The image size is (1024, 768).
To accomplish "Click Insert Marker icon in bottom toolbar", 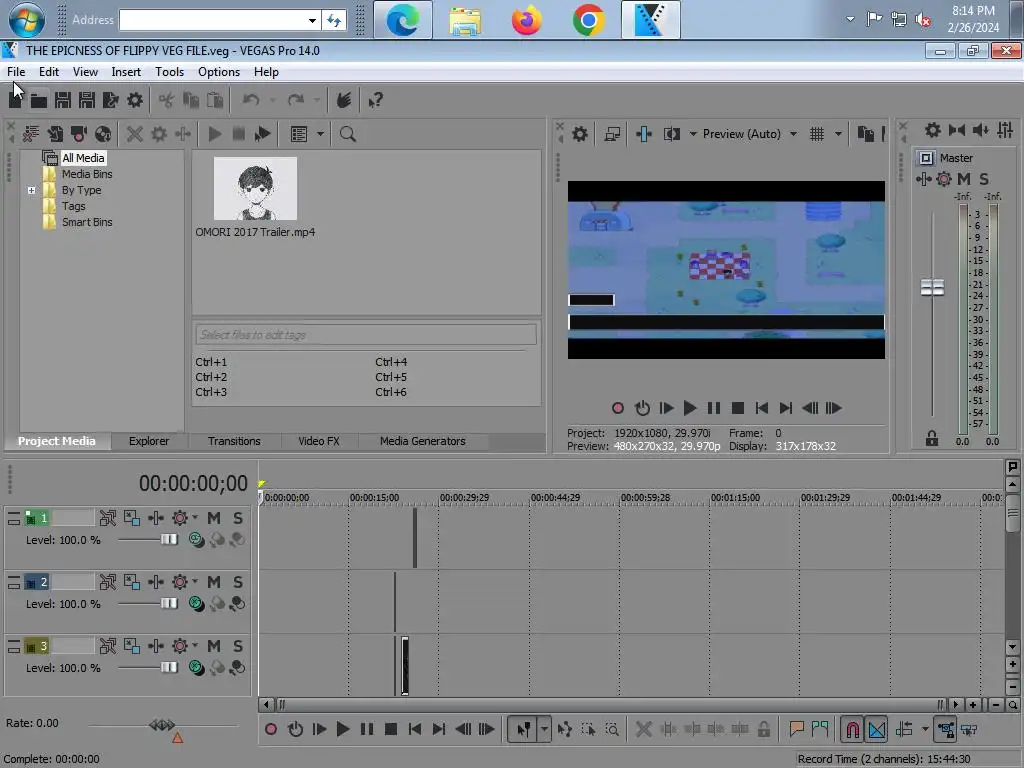I will pos(796,729).
